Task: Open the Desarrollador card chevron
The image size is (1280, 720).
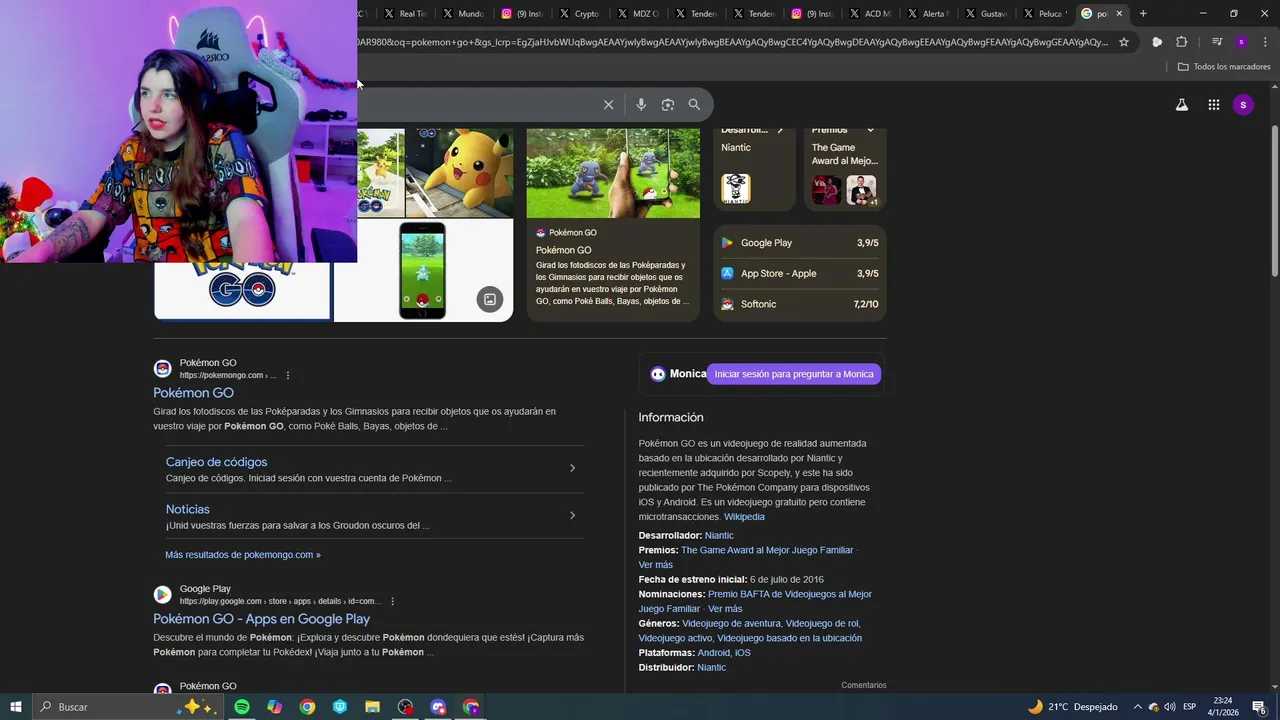Action: coord(780,130)
